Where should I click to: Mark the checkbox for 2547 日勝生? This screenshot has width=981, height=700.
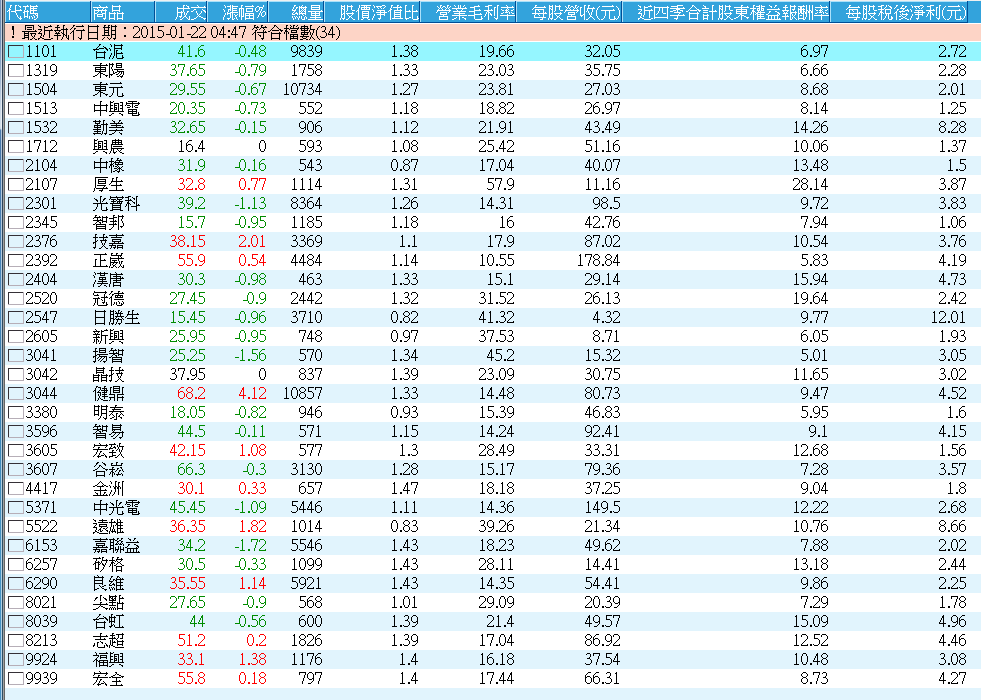tap(16, 318)
